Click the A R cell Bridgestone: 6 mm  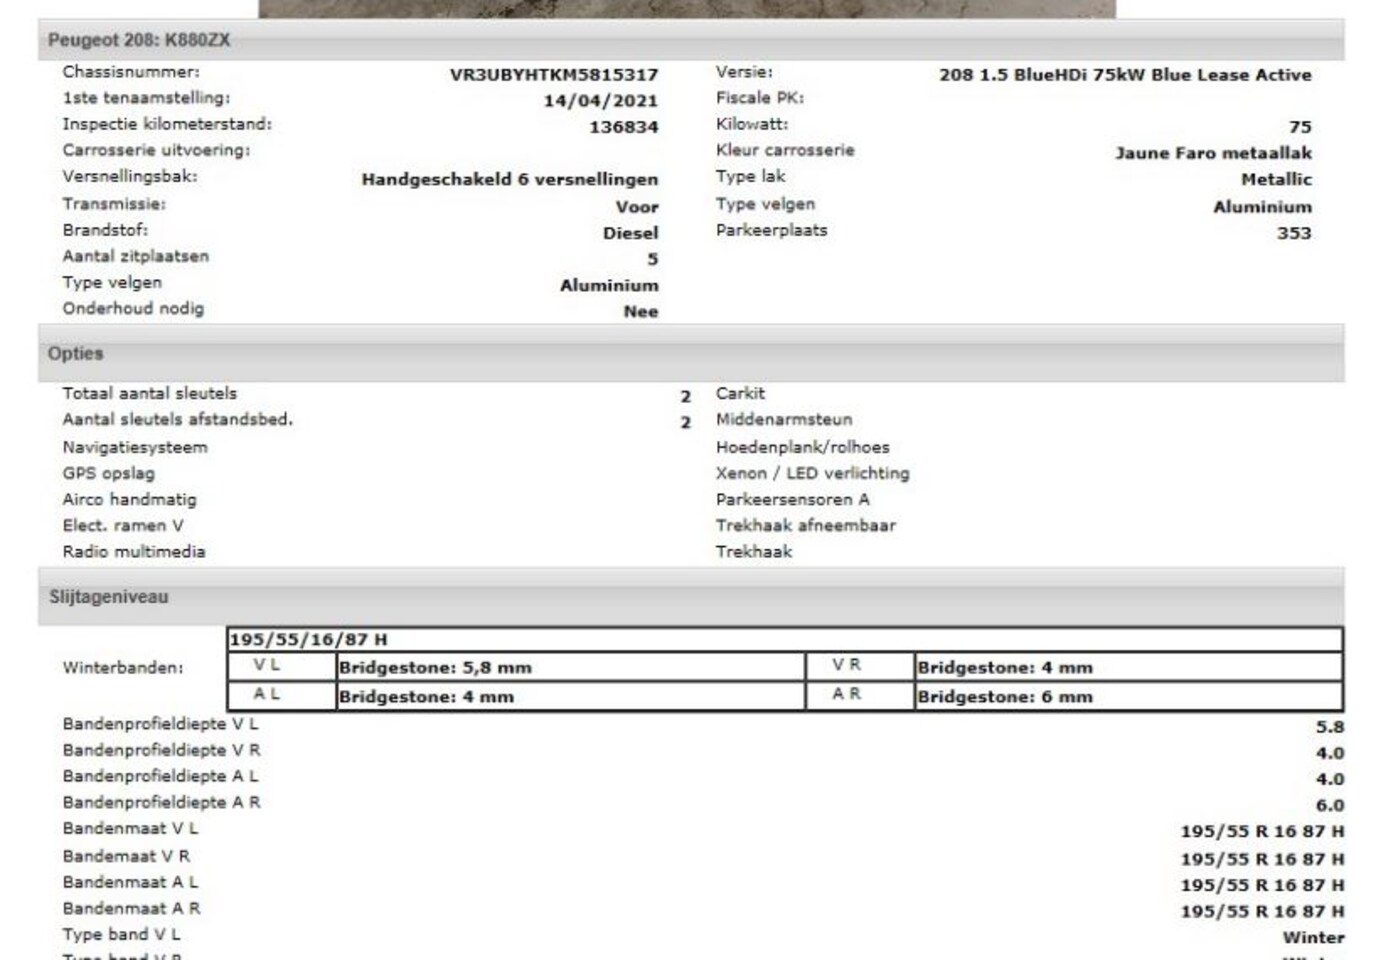click(1004, 697)
